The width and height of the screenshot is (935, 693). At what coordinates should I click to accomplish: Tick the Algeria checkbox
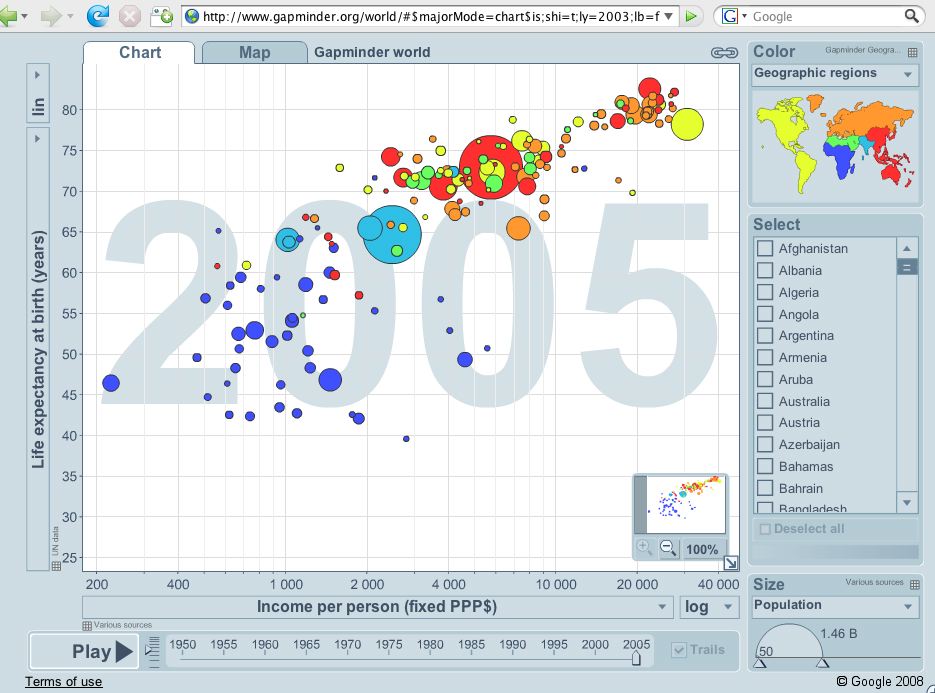point(764,292)
